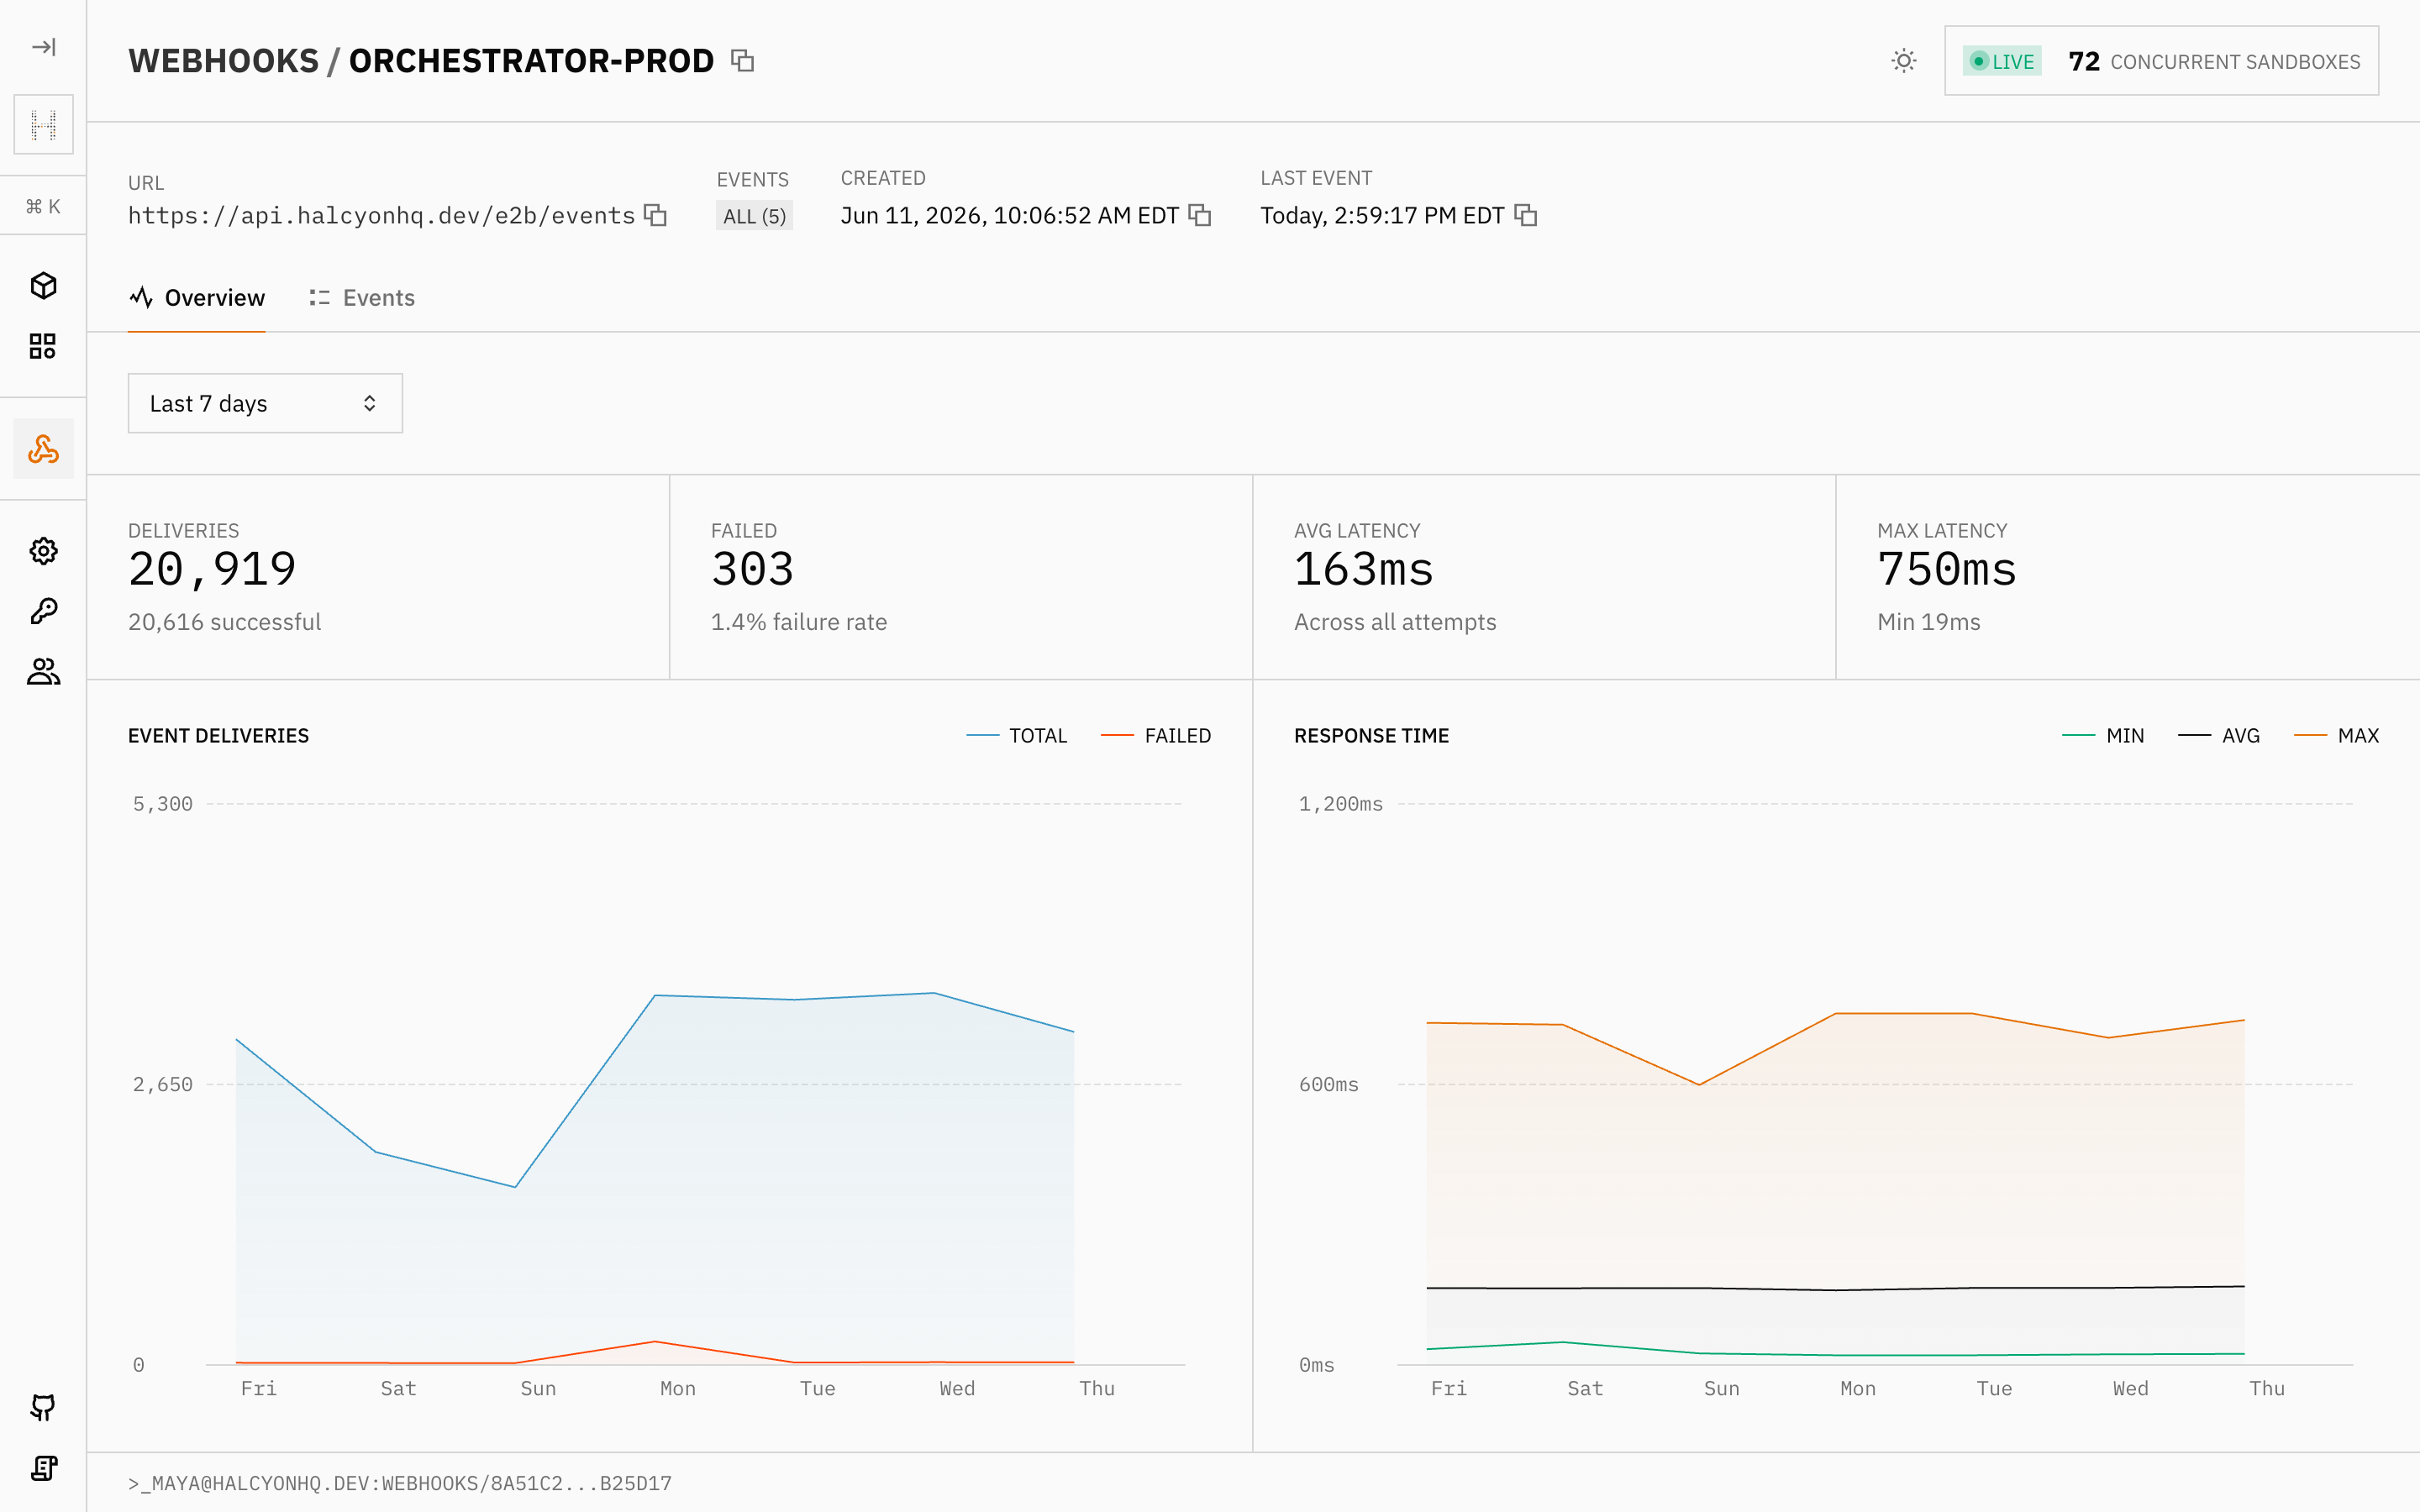
Task: Click the 72 concurrent sandboxes counter
Action: [x=2214, y=62]
